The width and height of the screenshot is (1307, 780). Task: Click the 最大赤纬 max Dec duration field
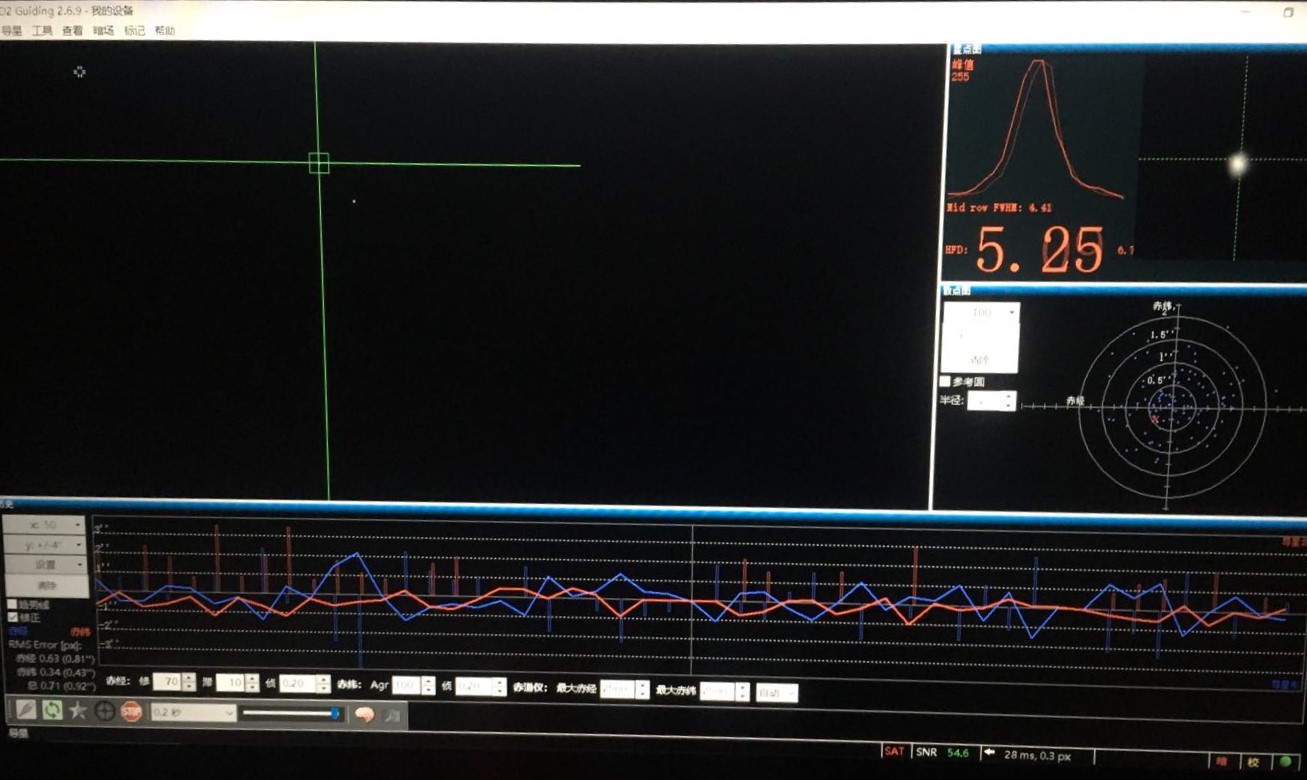point(717,691)
